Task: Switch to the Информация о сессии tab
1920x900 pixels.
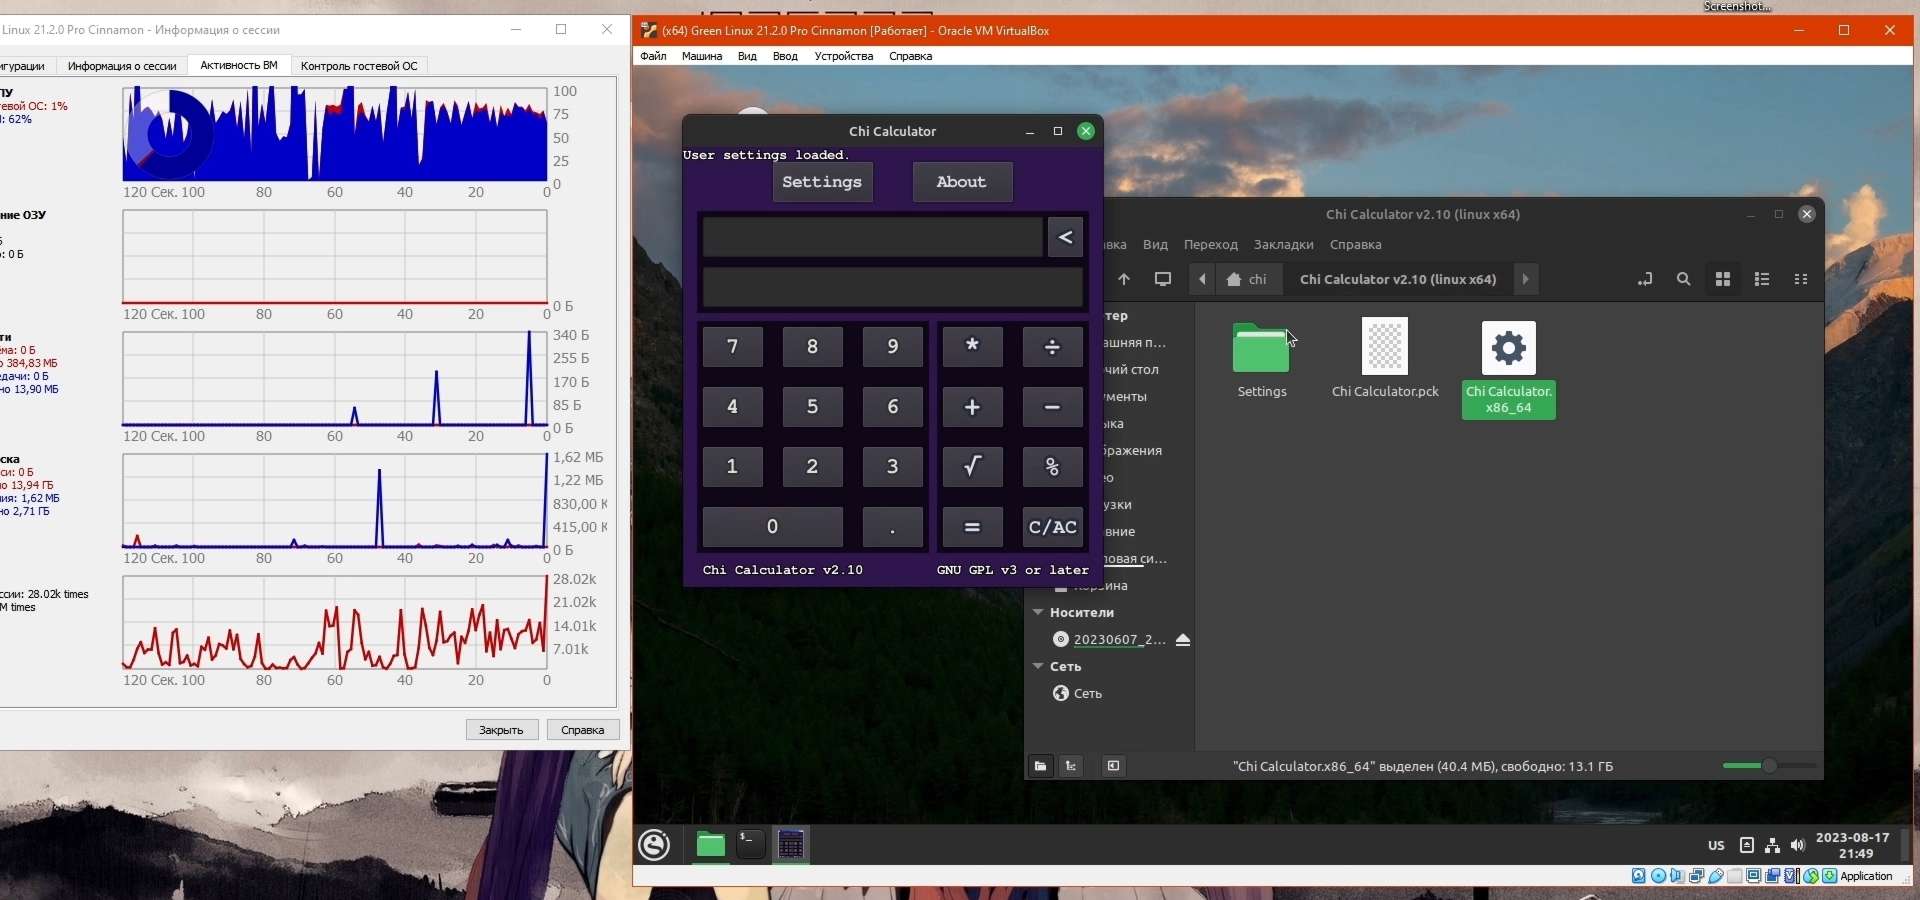Action: pyautogui.click(x=122, y=66)
